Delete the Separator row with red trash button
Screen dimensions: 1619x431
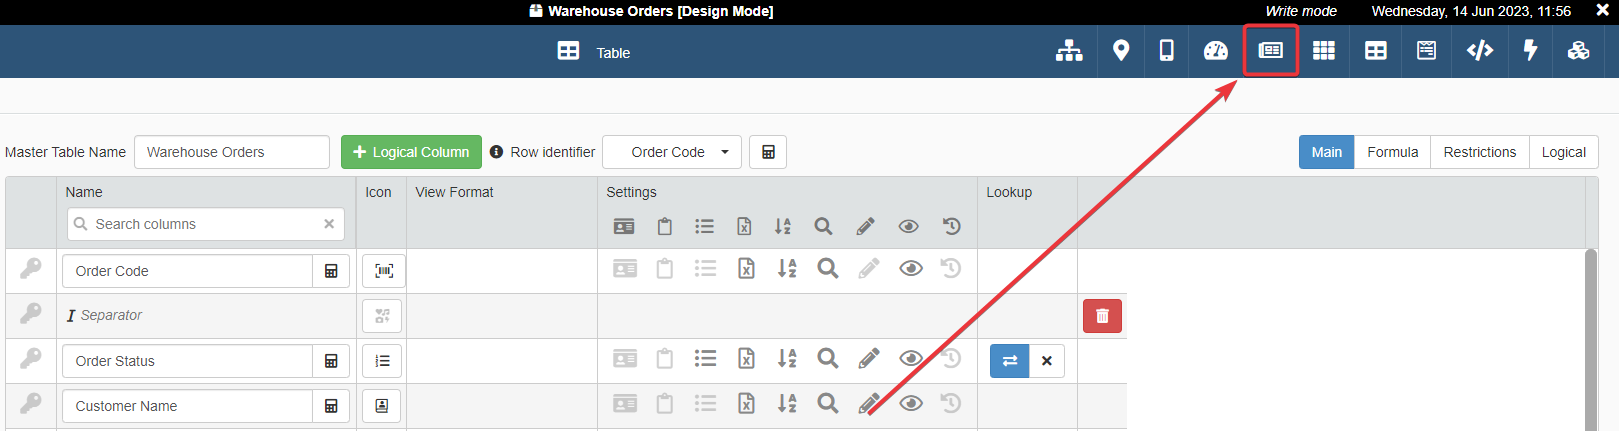coord(1102,316)
